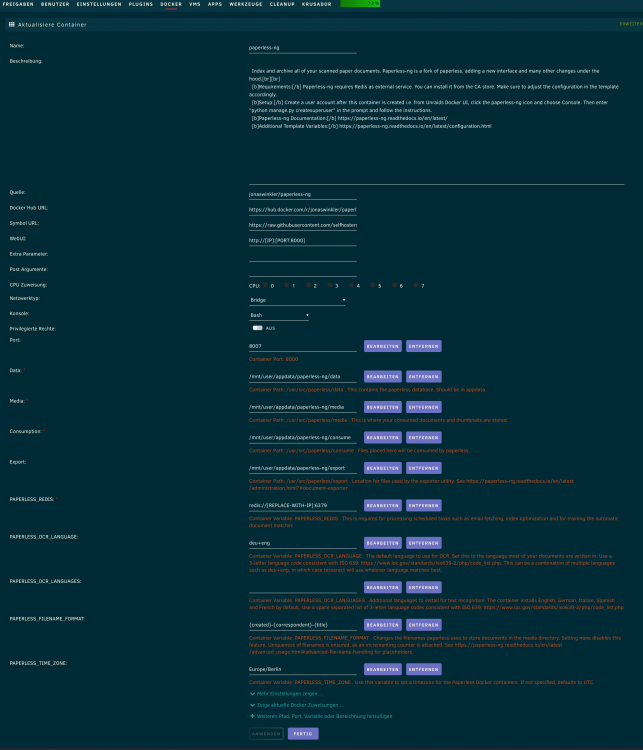Click Entfernen for the Consumption path
The image size is (643, 750).
coord(424,438)
